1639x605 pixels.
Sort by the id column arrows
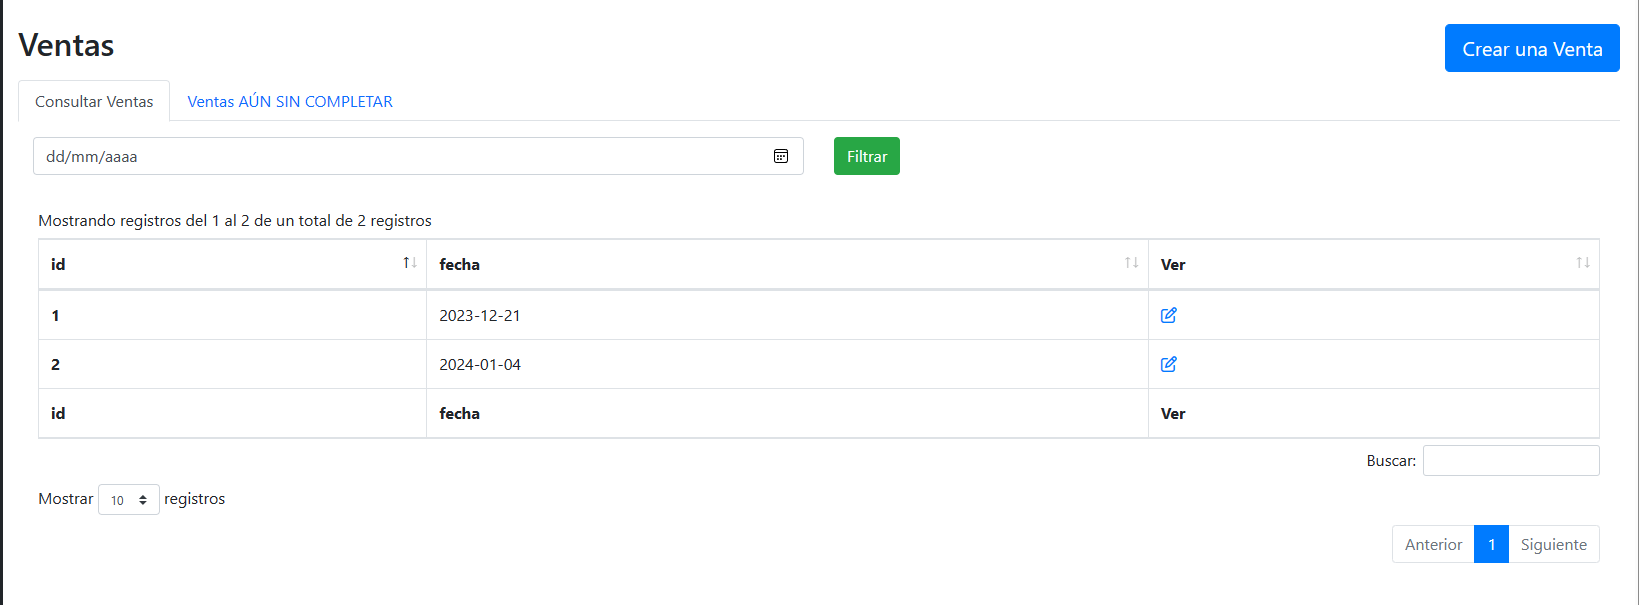pyautogui.click(x=410, y=263)
